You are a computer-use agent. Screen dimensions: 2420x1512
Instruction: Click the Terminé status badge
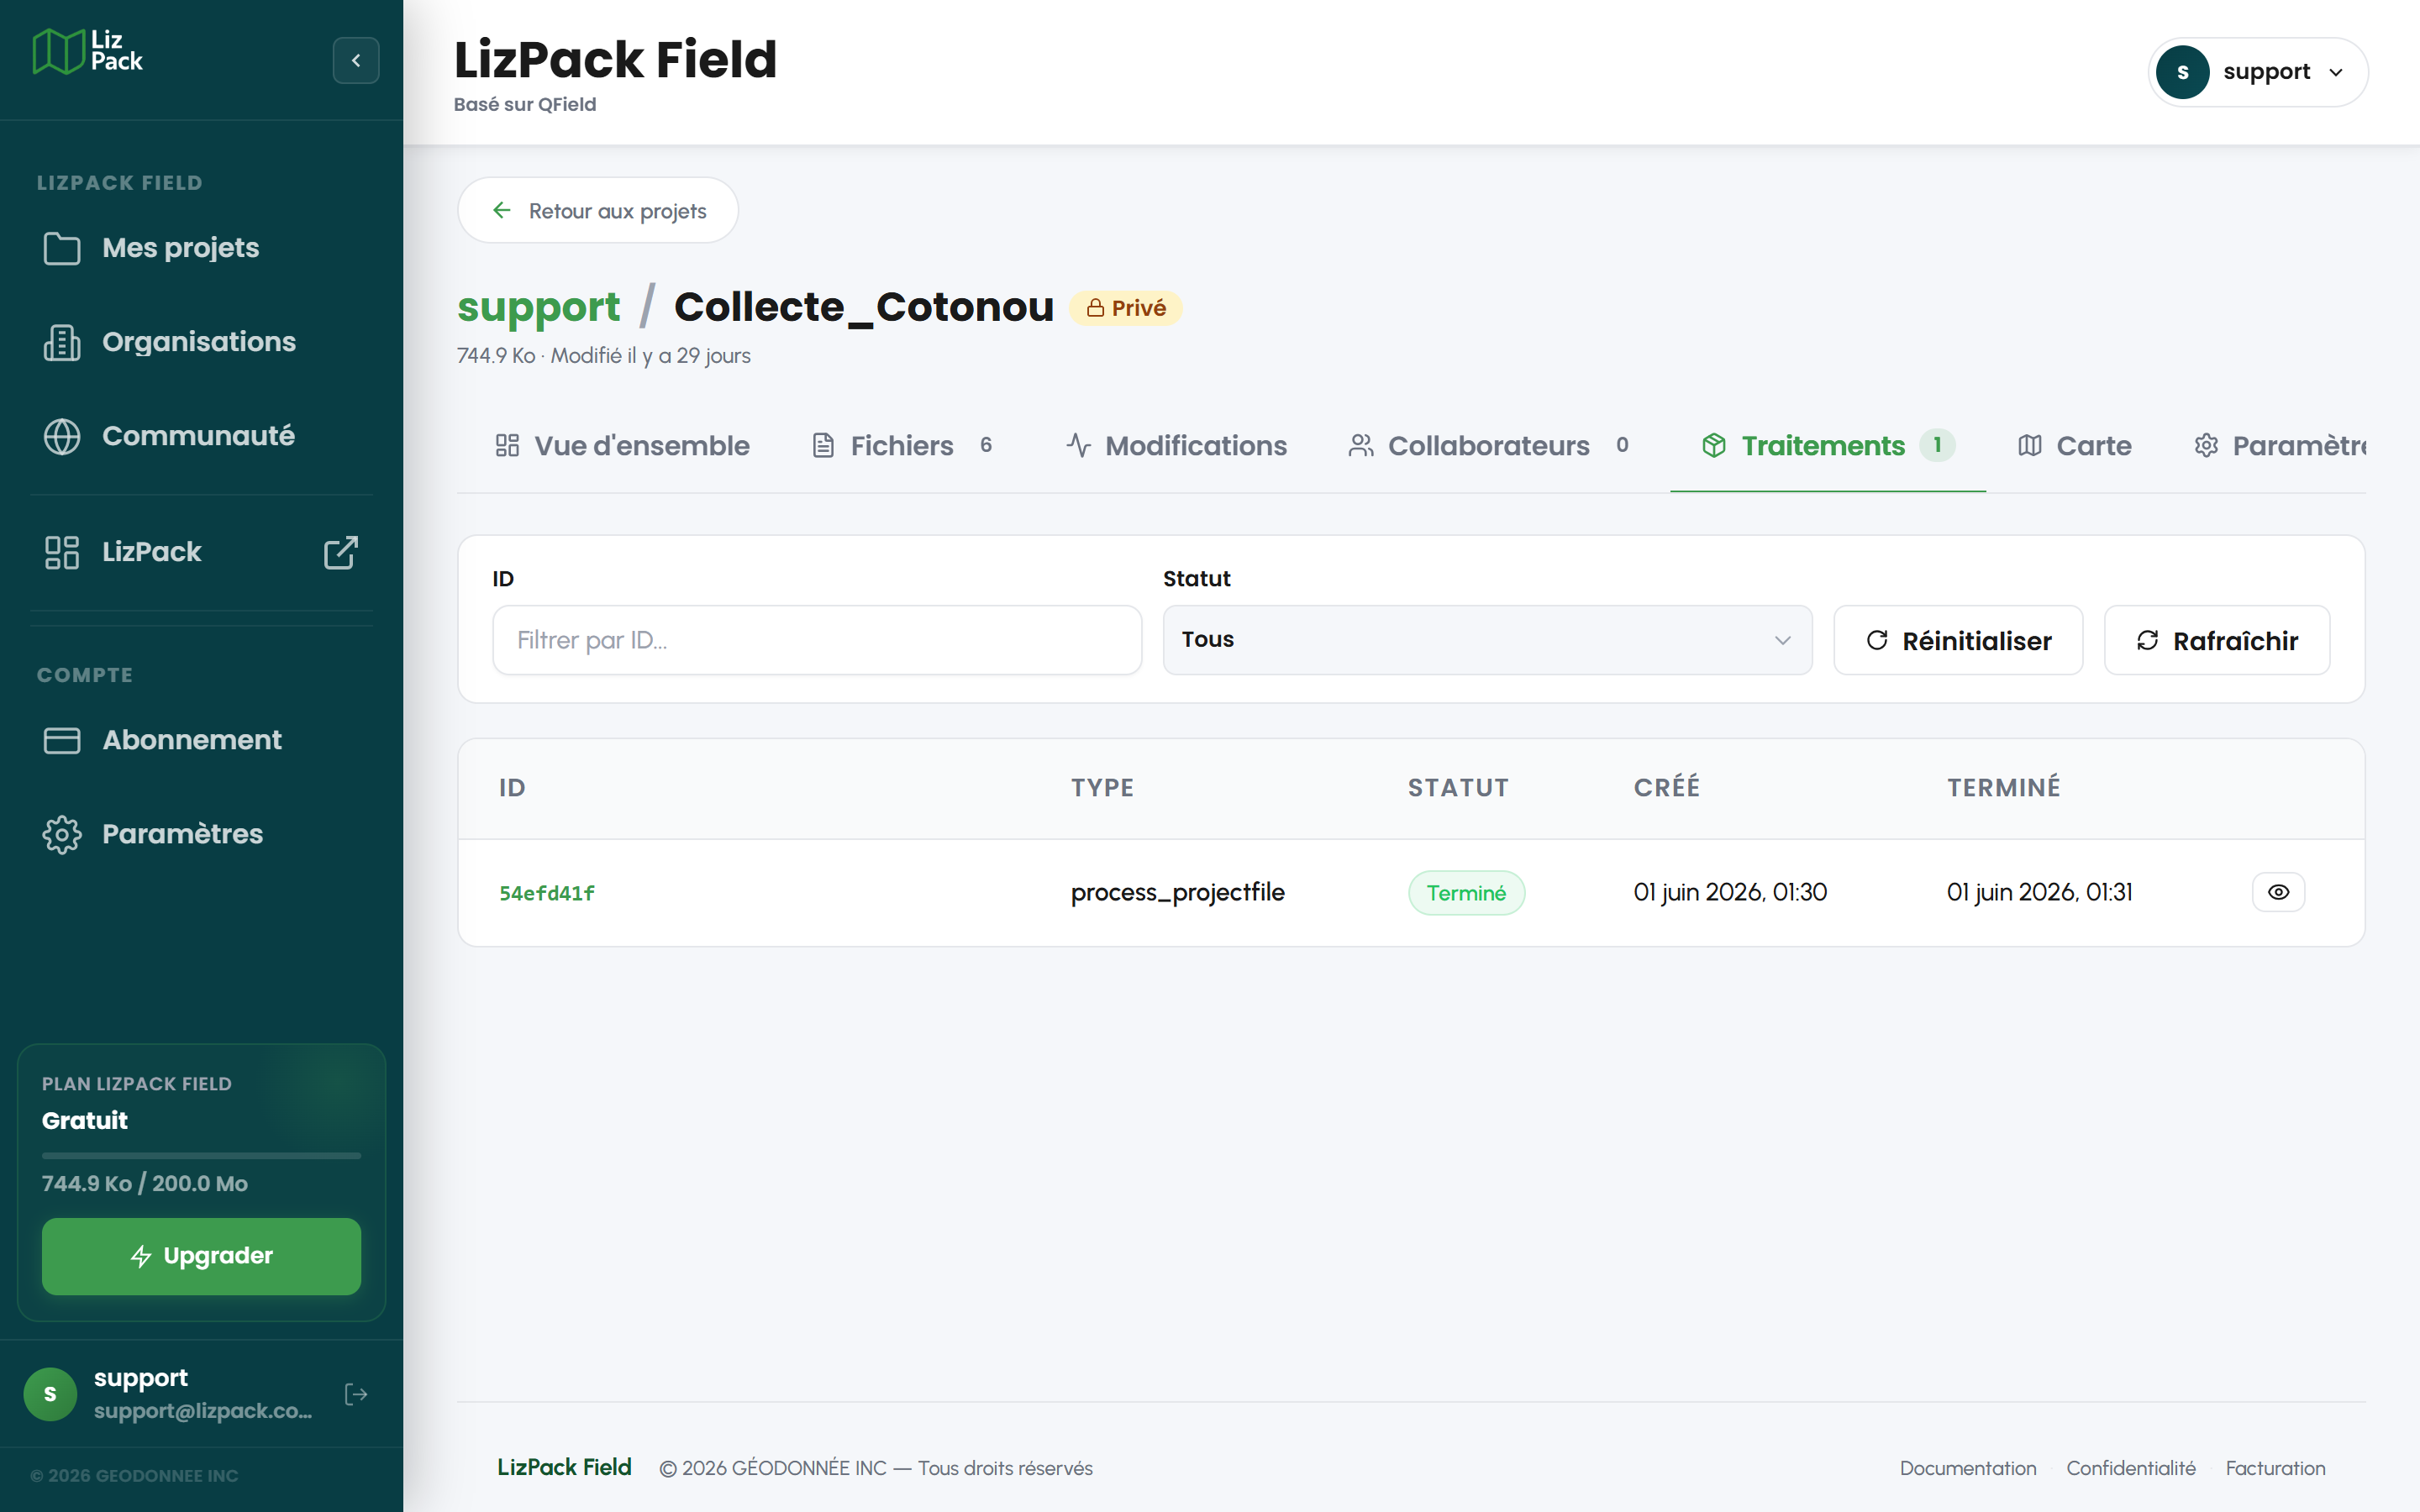coord(1466,893)
